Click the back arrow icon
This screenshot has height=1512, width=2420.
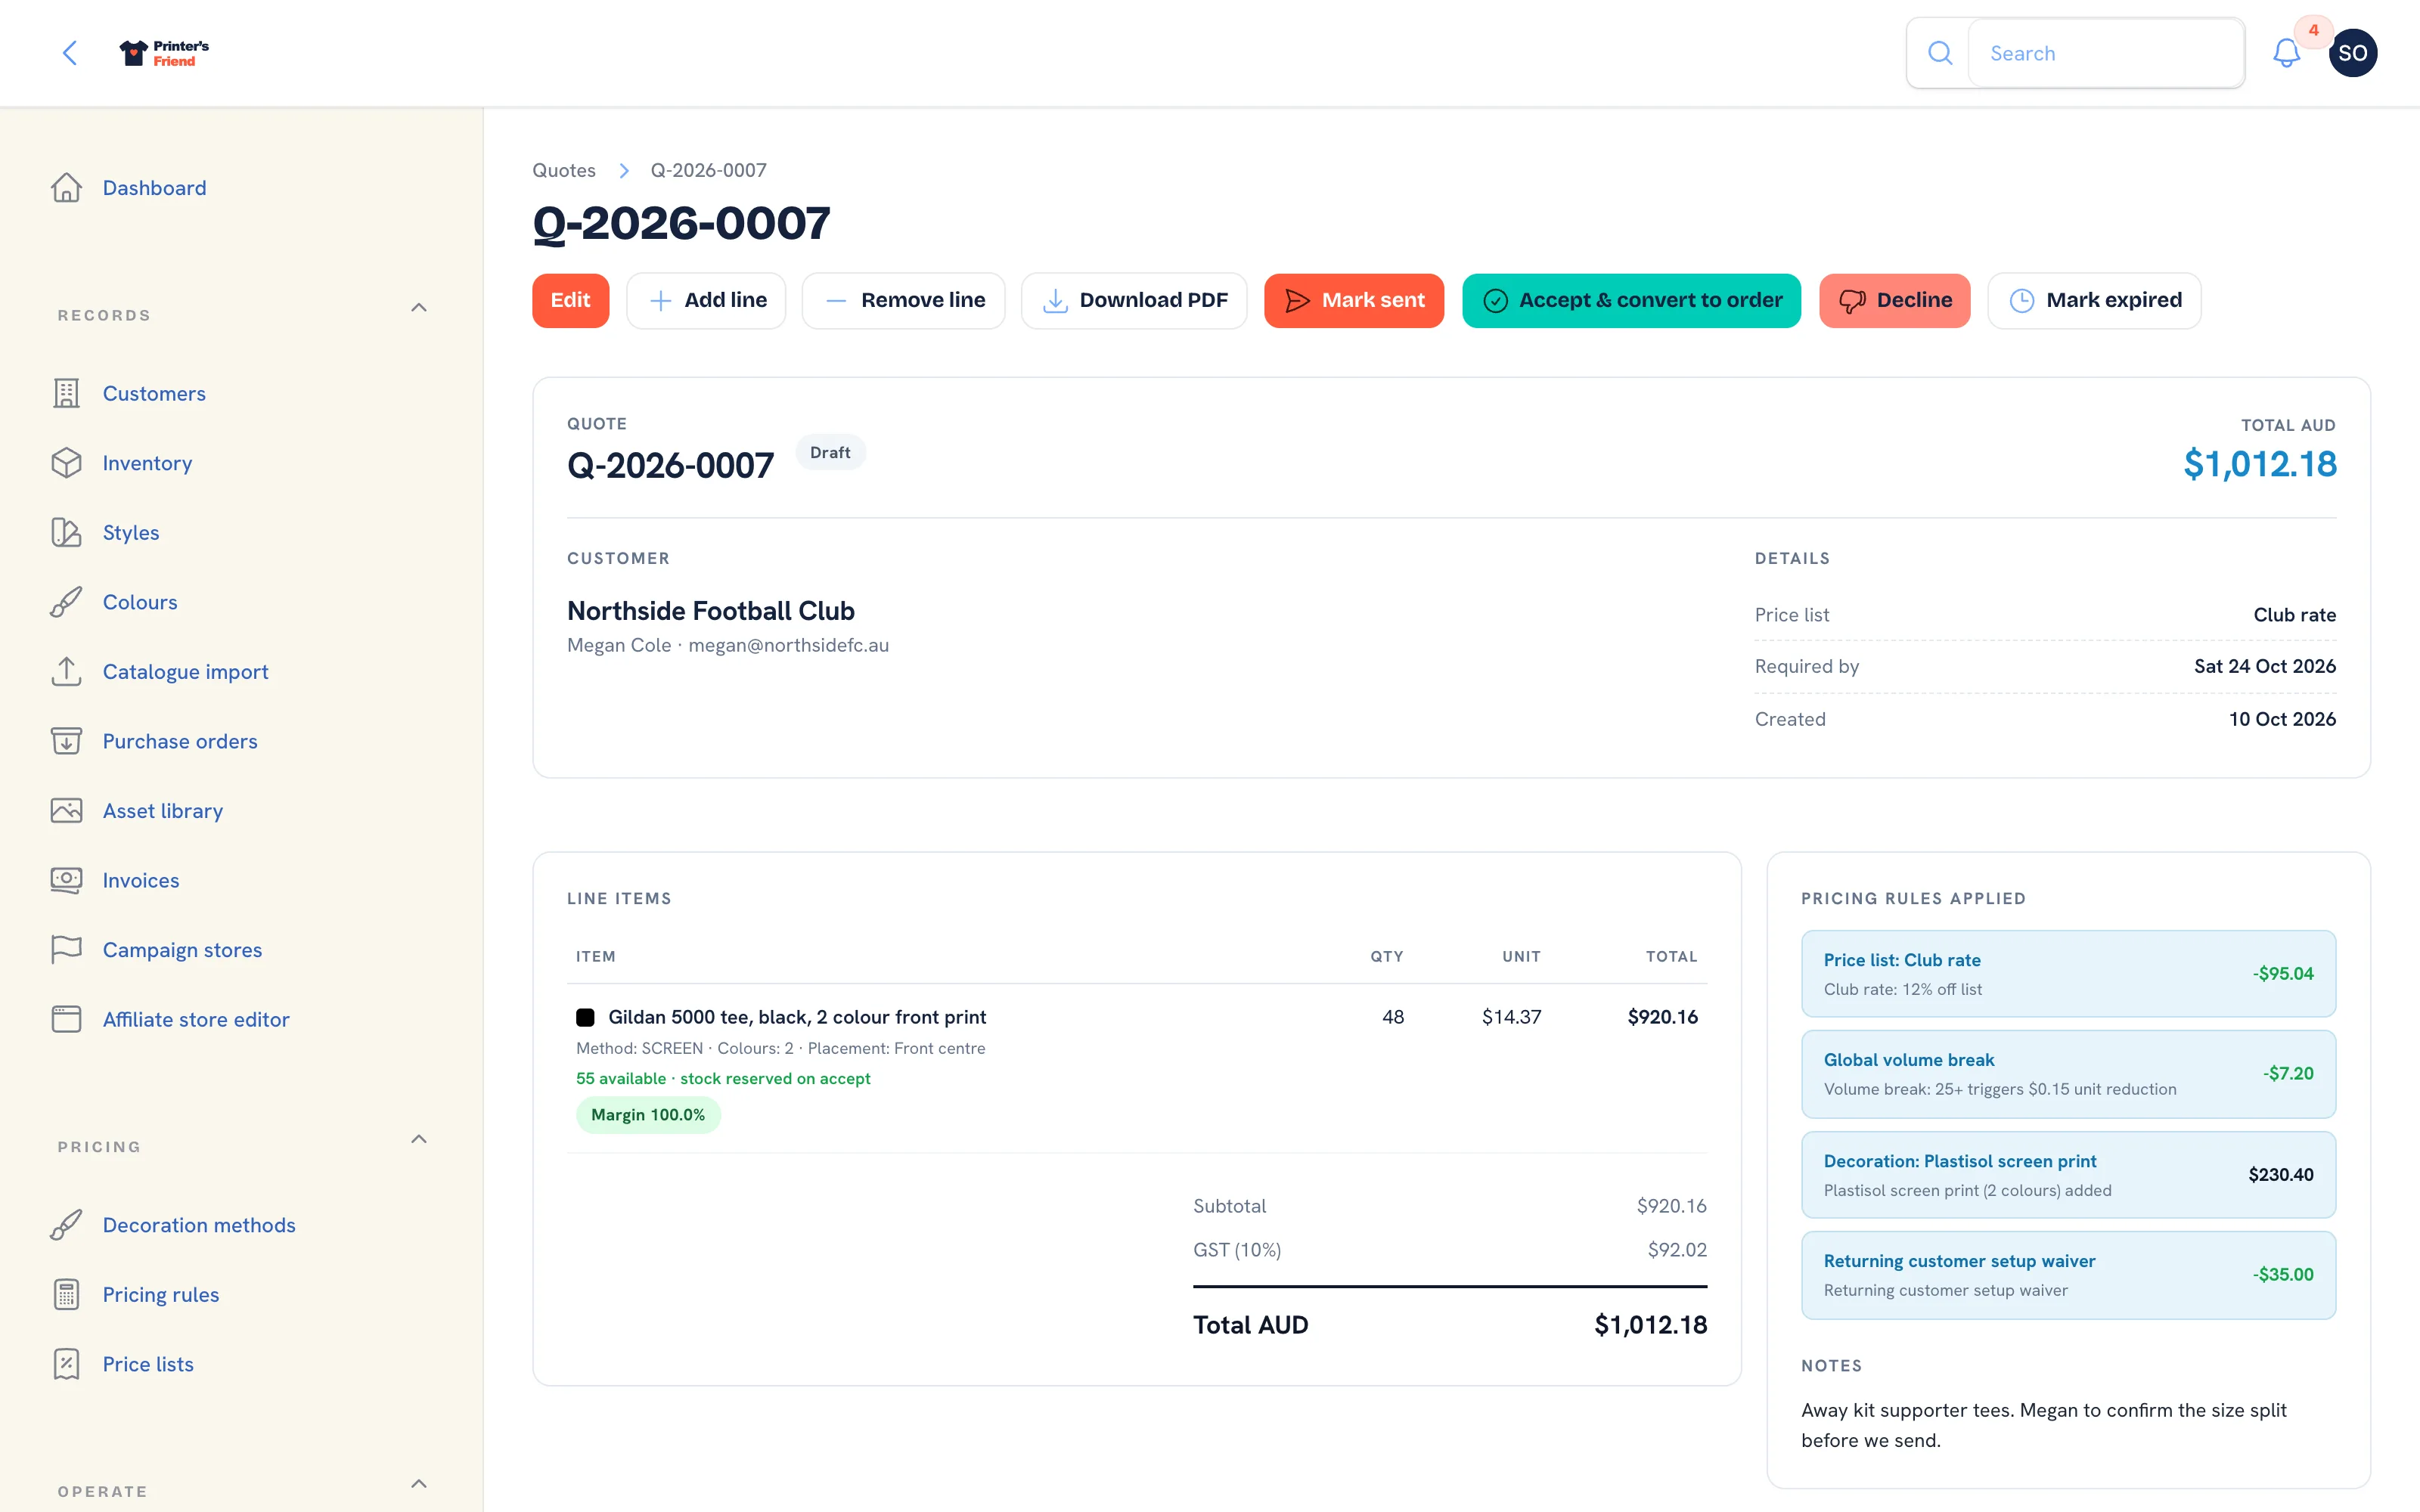70,53
